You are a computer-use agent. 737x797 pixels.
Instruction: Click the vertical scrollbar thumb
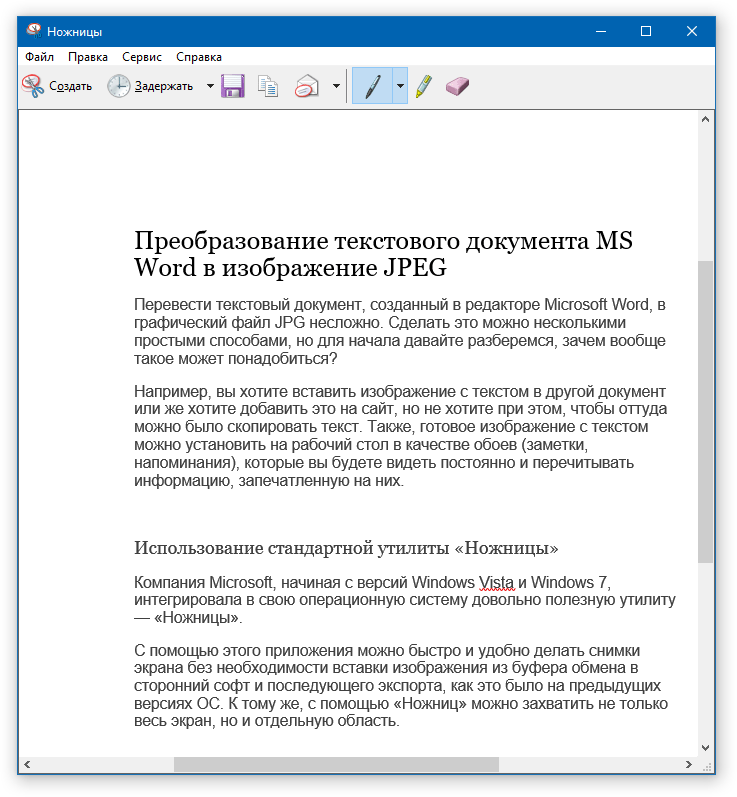pyautogui.click(x=706, y=410)
